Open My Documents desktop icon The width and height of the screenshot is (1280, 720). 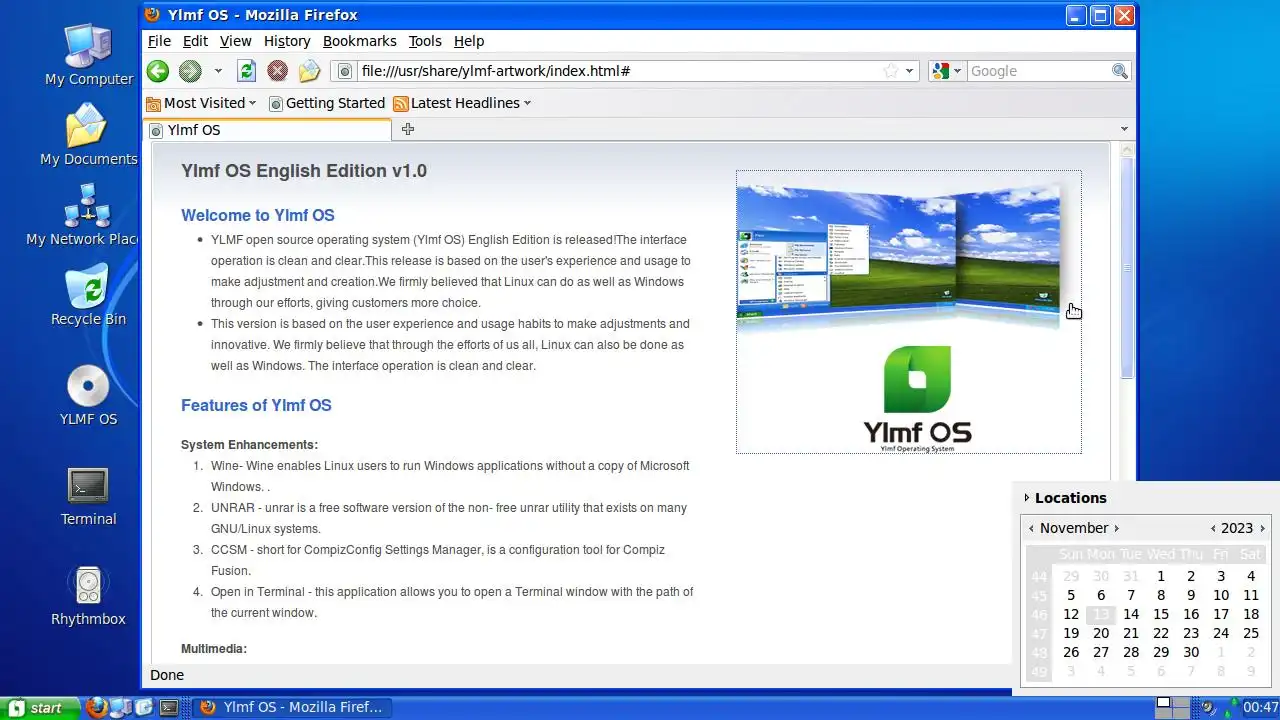click(x=89, y=136)
